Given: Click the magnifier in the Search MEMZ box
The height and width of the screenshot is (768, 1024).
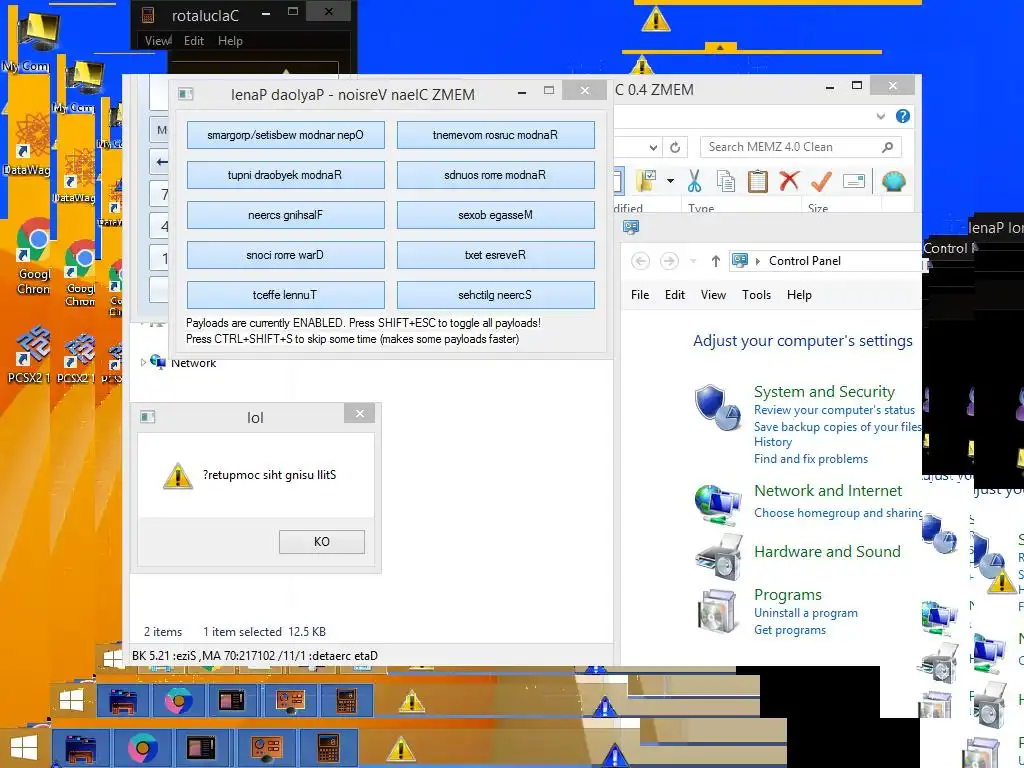Looking at the screenshot, I should coord(887,147).
